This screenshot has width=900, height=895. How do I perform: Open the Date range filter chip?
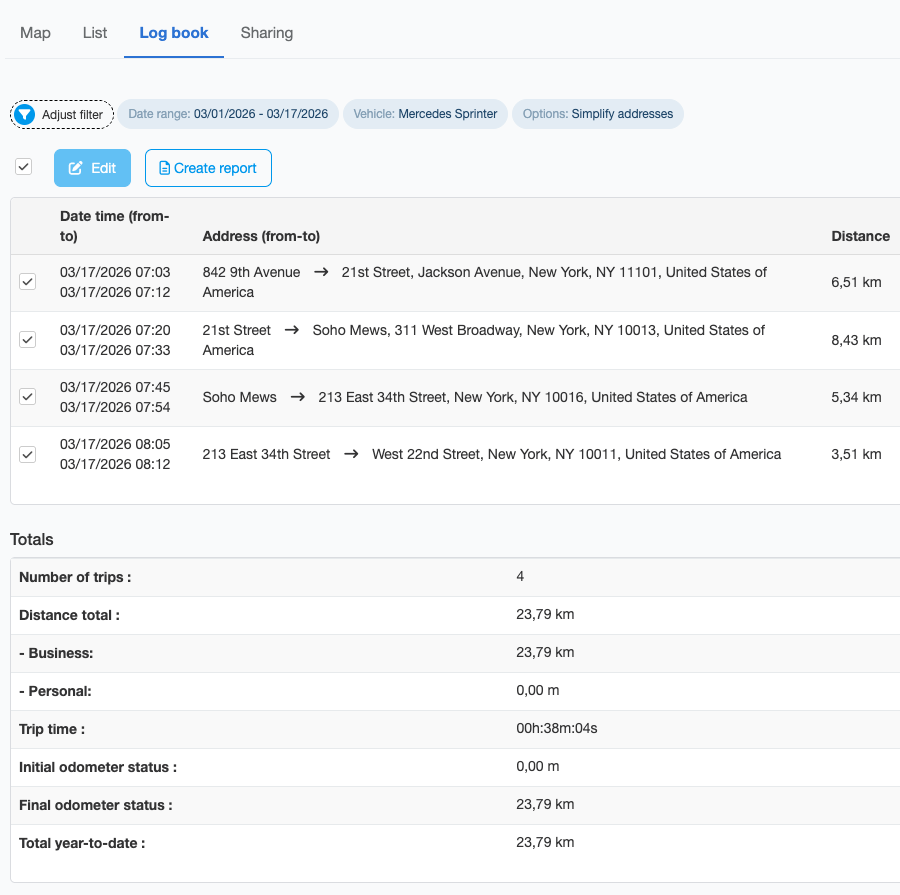tap(228, 114)
